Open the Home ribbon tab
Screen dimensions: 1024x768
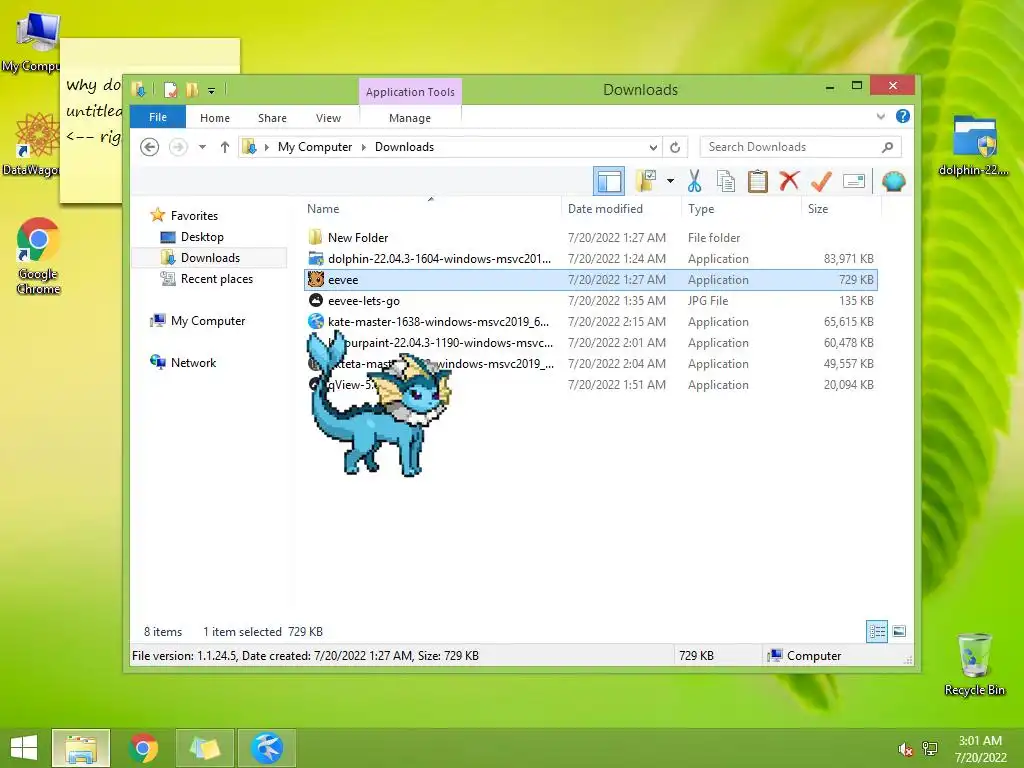tap(215, 118)
